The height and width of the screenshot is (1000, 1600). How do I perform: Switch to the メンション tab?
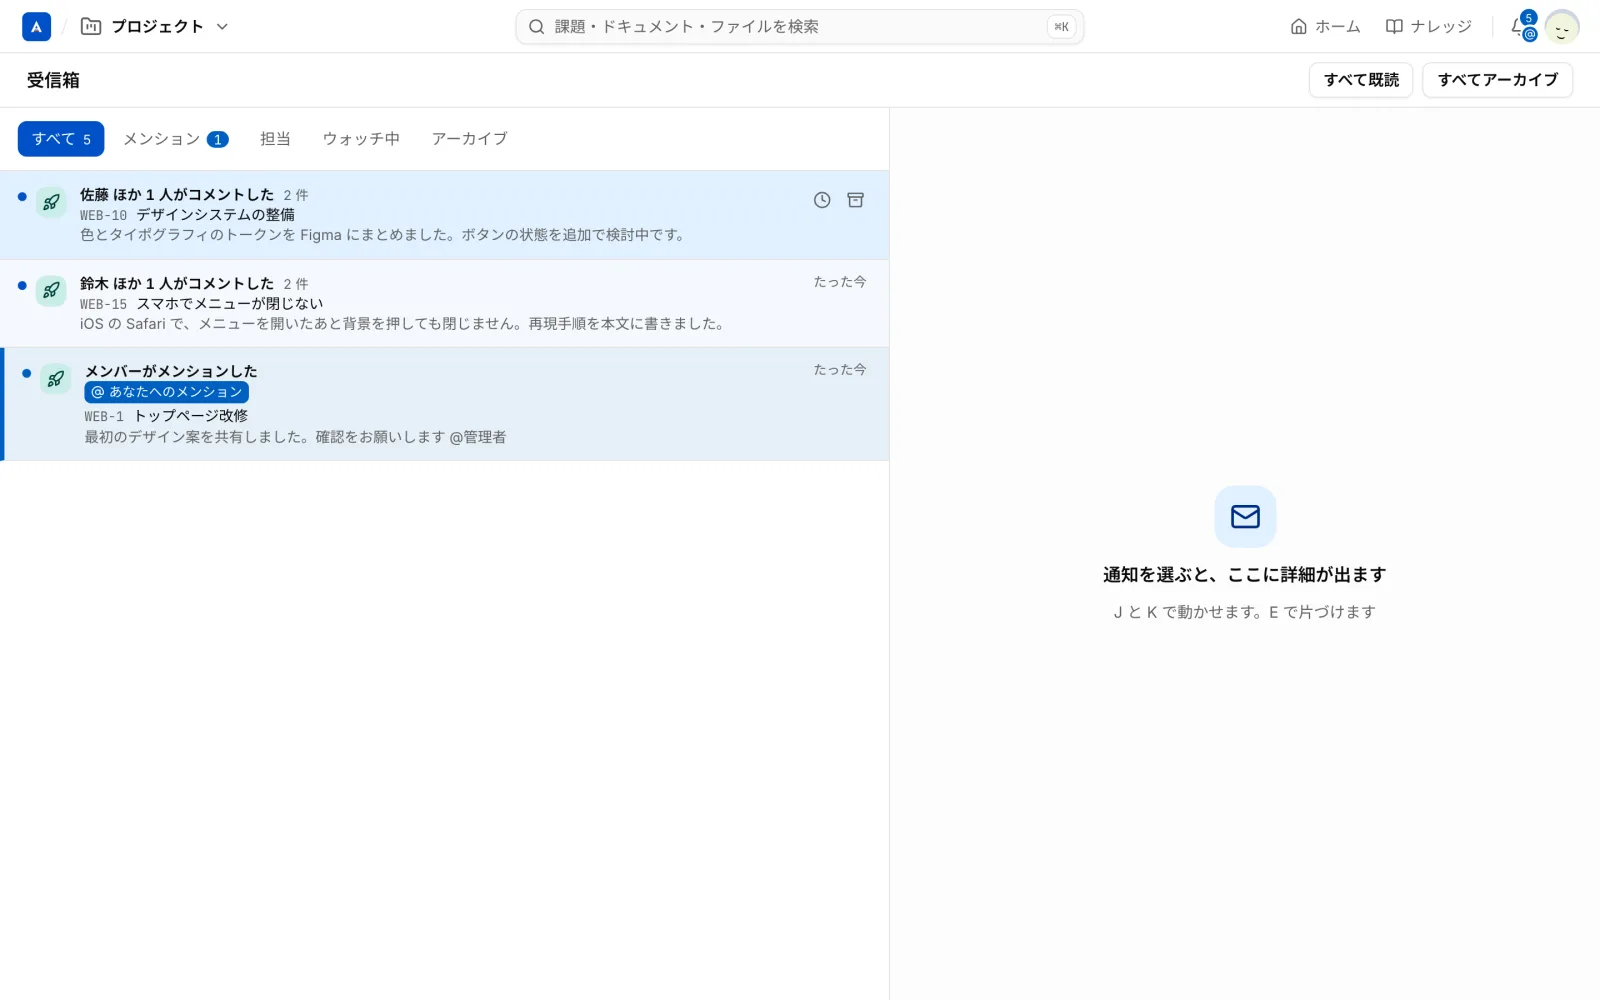pyautogui.click(x=175, y=139)
